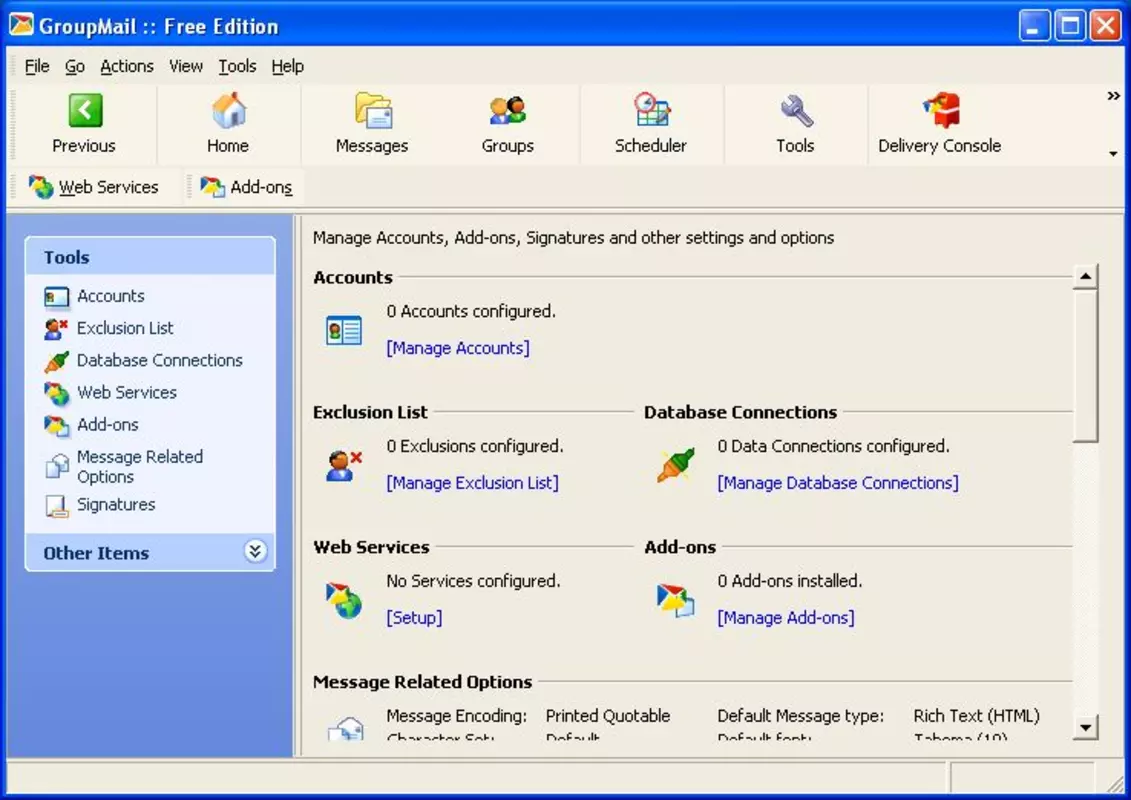Open the Help menu
This screenshot has width=1131, height=800.
pyautogui.click(x=288, y=66)
